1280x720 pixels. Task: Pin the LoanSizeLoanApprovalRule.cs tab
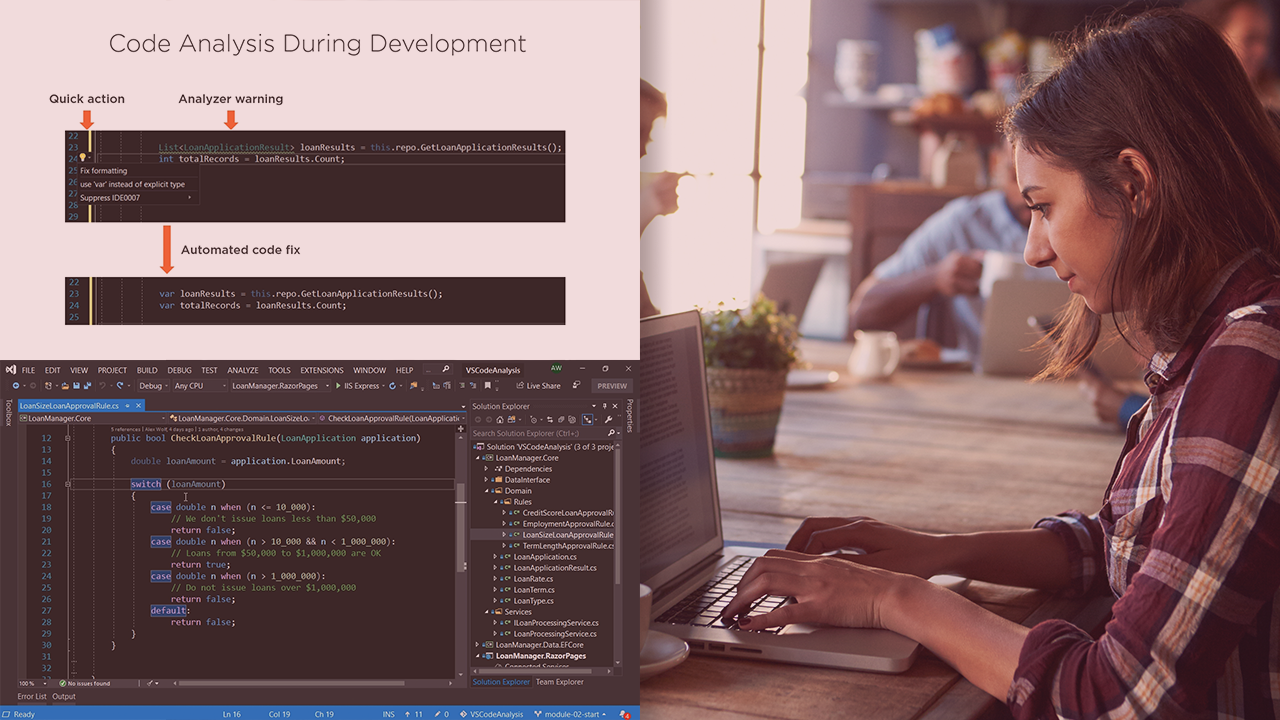[x=127, y=406]
